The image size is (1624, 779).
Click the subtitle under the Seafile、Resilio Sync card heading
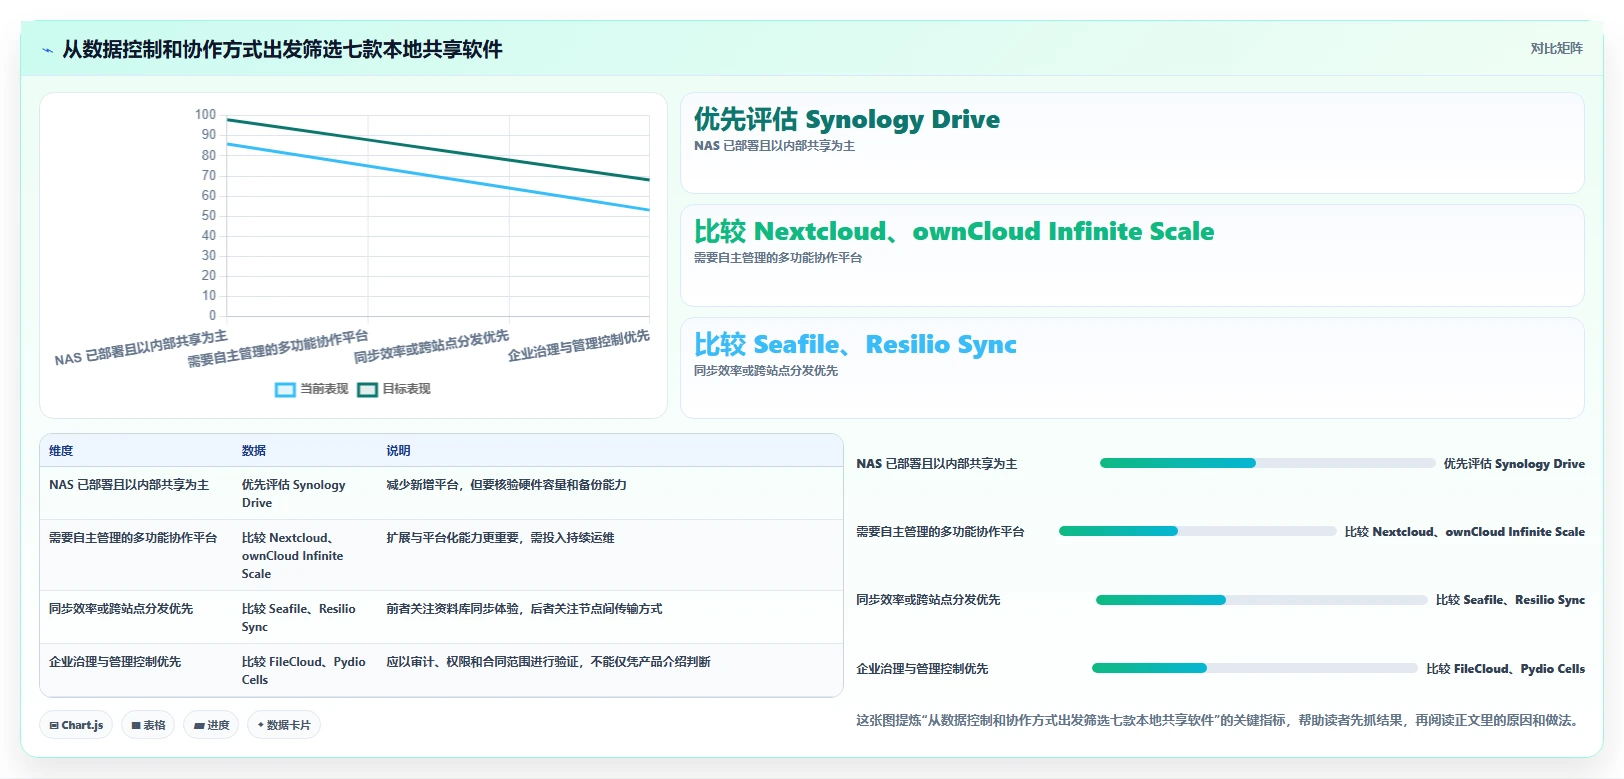pos(766,371)
